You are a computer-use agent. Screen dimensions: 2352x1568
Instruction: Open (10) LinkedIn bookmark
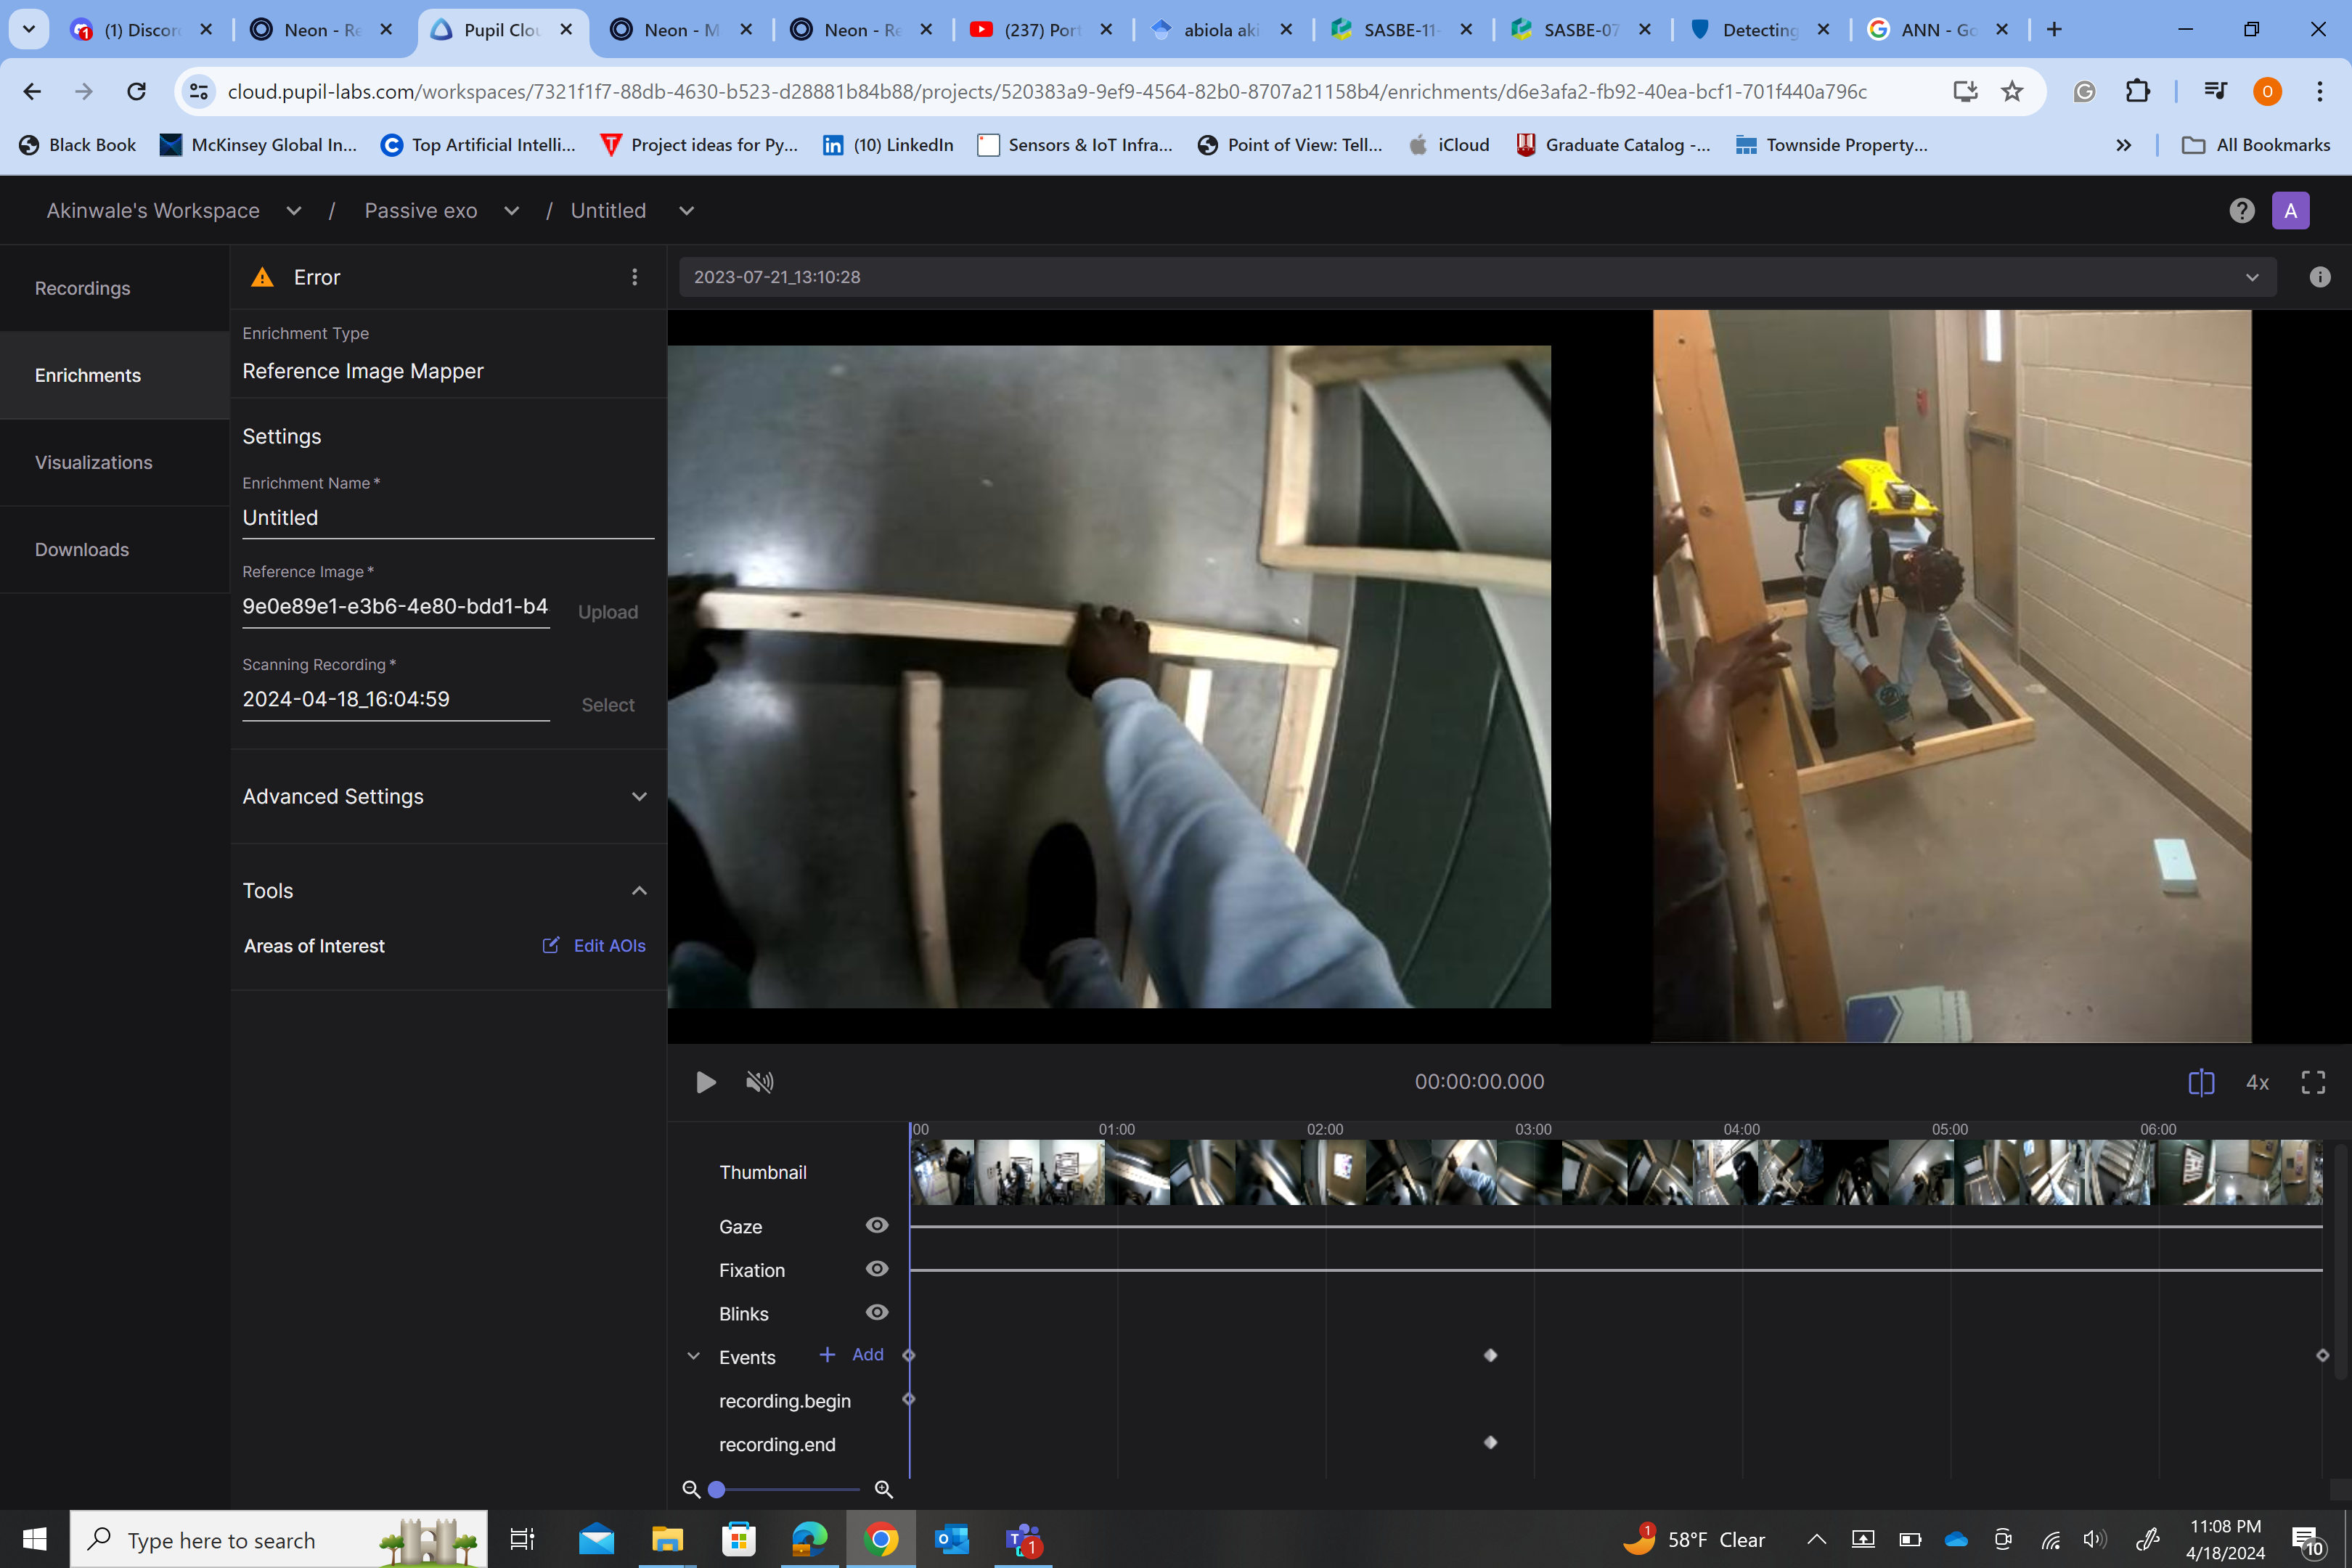[x=888, y=145]
